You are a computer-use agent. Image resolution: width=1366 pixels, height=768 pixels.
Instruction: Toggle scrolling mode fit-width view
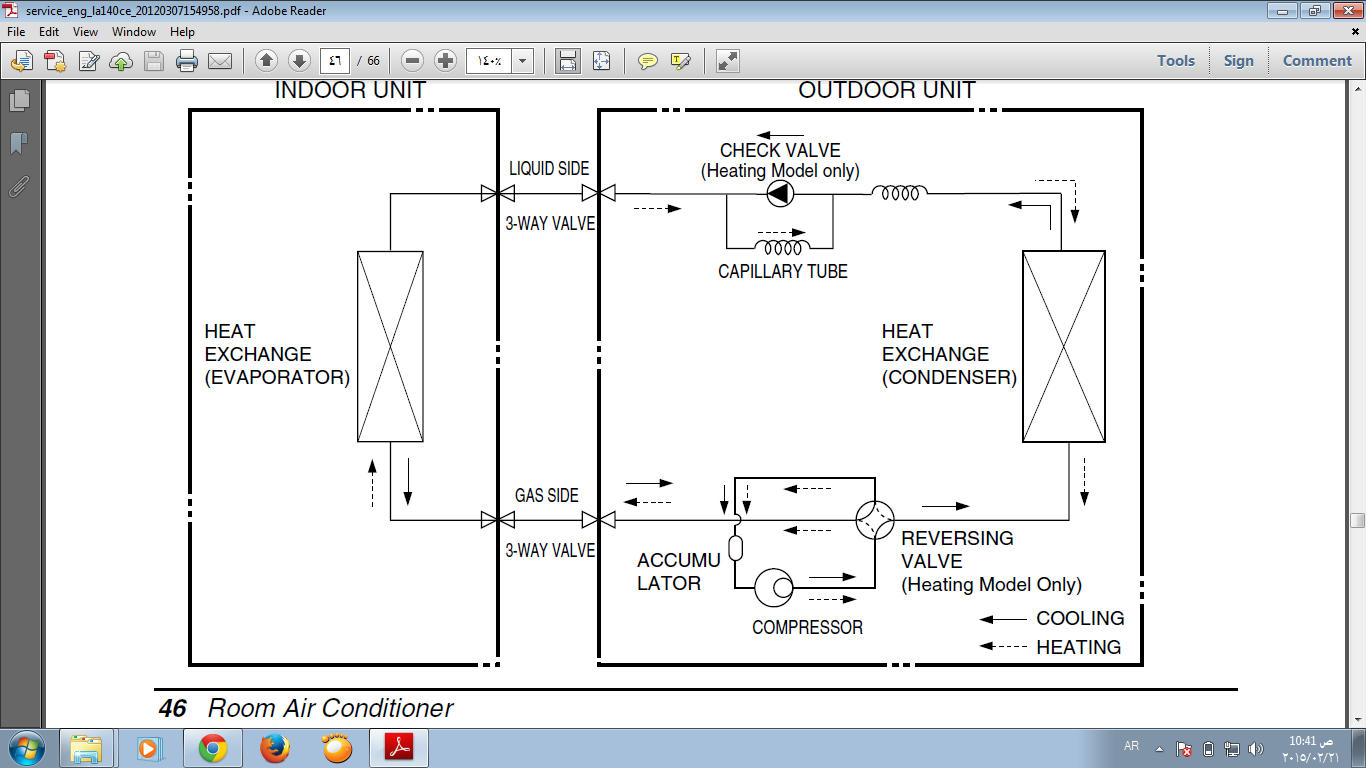point(568,61)
